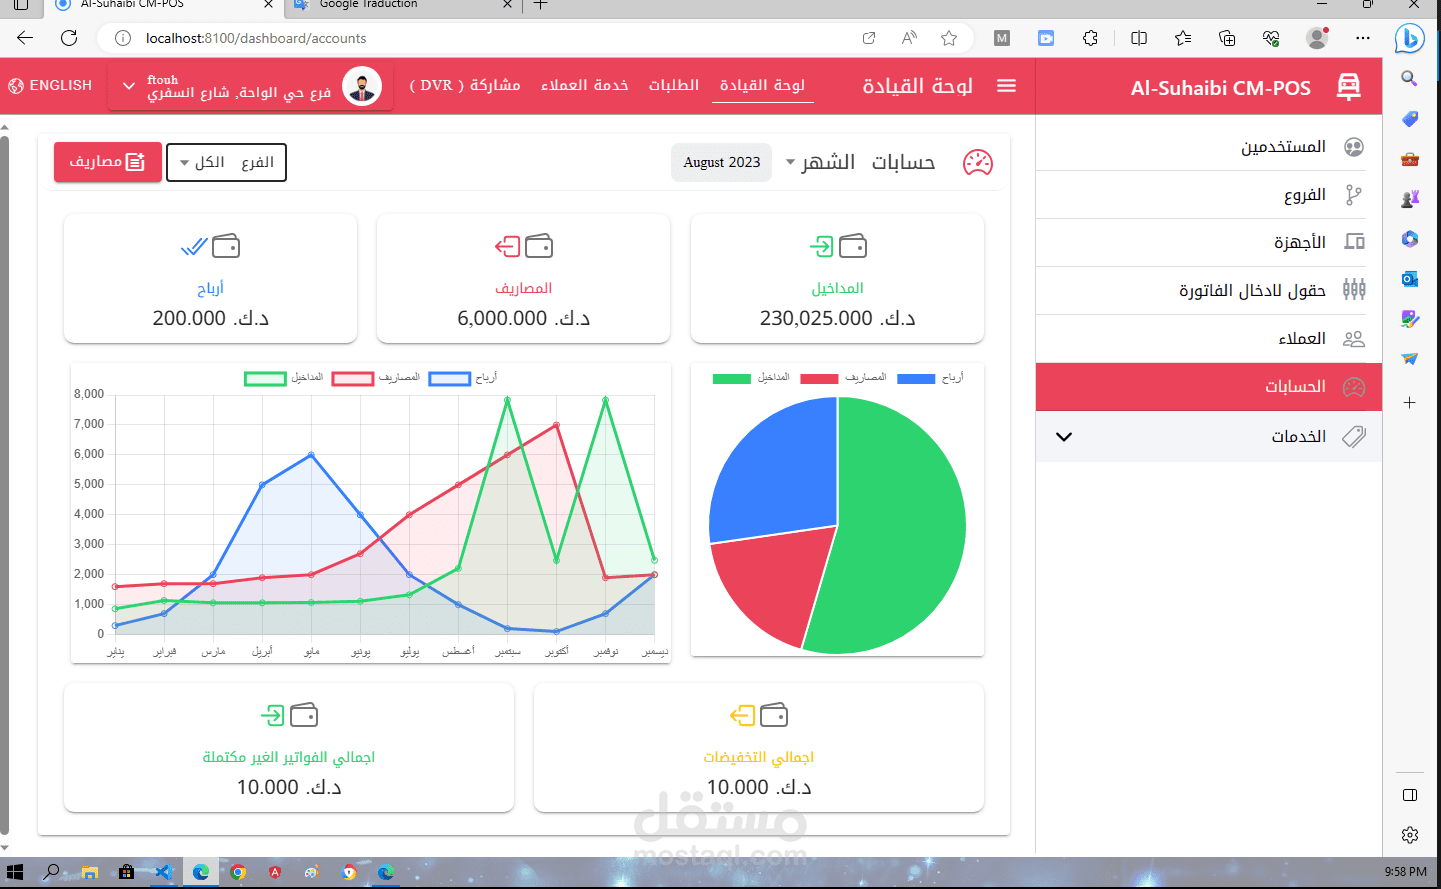Click the المستخدمين users icon
Viewport: 1441px width, 889px height.
point(1354,147)
